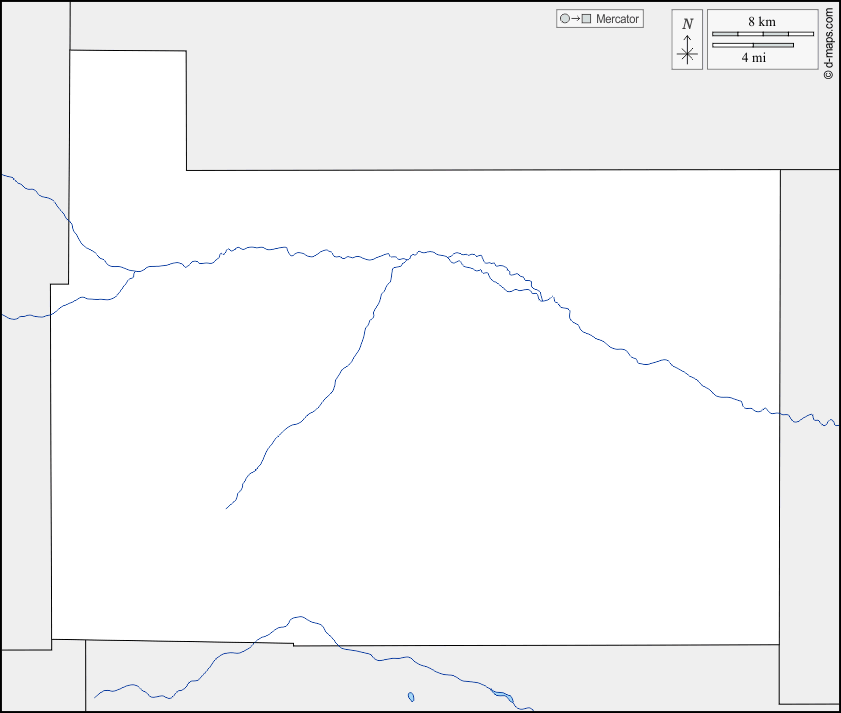
Task: Click the 4 mi scale bar
Action: click(x=753, y=45)
